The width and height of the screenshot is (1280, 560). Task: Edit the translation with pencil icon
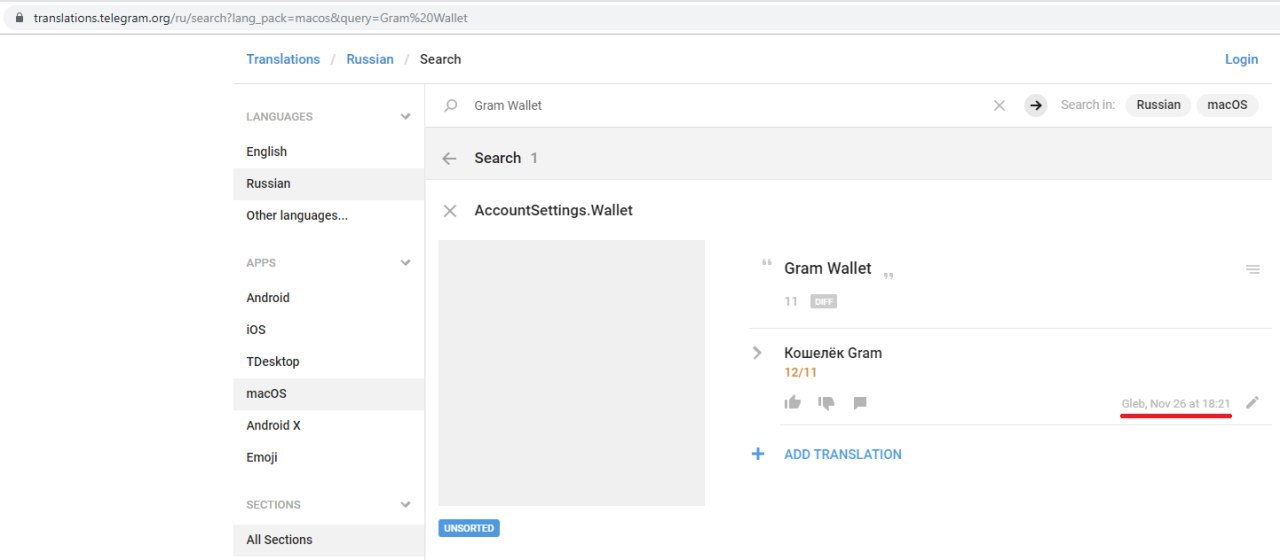(1253, 402)
